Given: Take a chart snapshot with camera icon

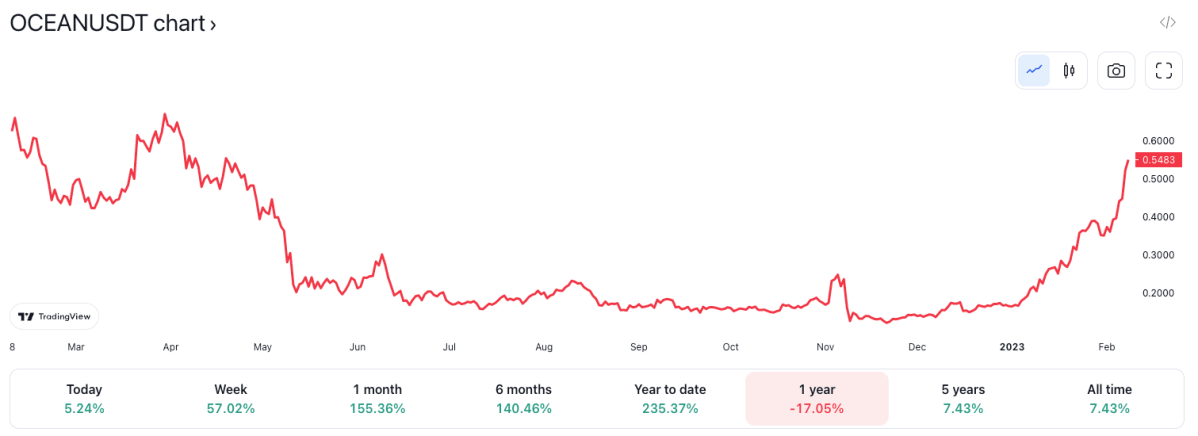Looking at the screenshot, I should pyautogui.click(x=1116, y=71).
